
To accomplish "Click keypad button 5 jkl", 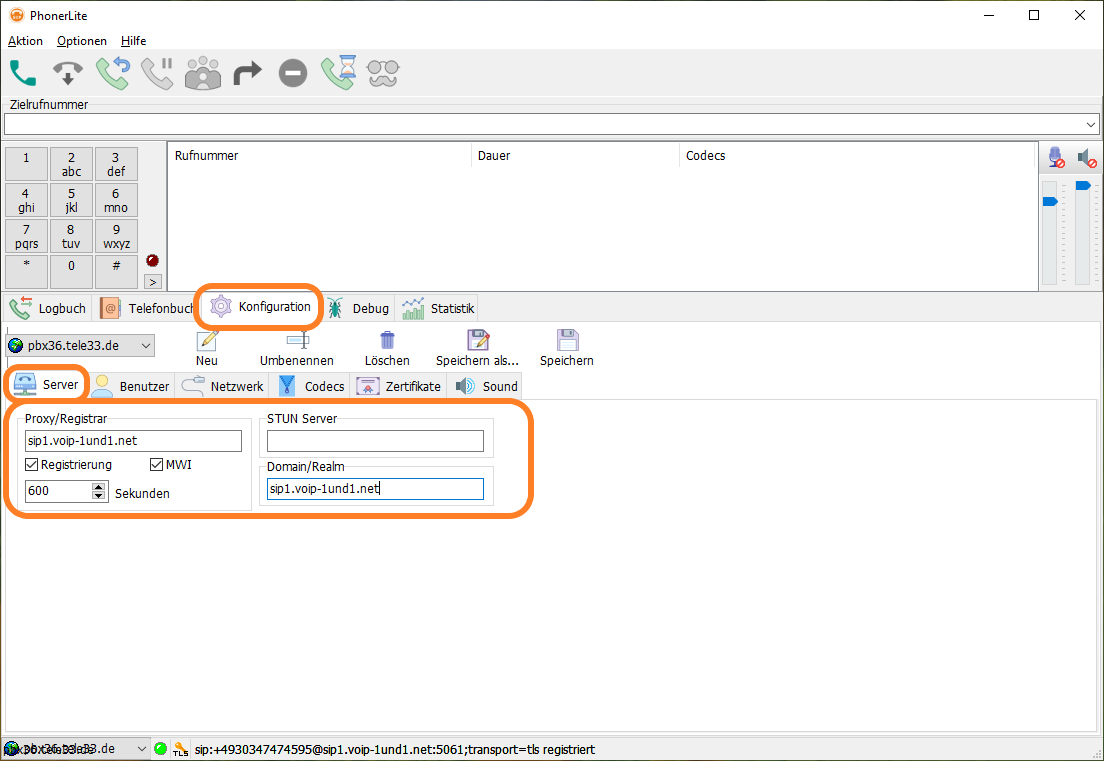I will pos(71,200).
